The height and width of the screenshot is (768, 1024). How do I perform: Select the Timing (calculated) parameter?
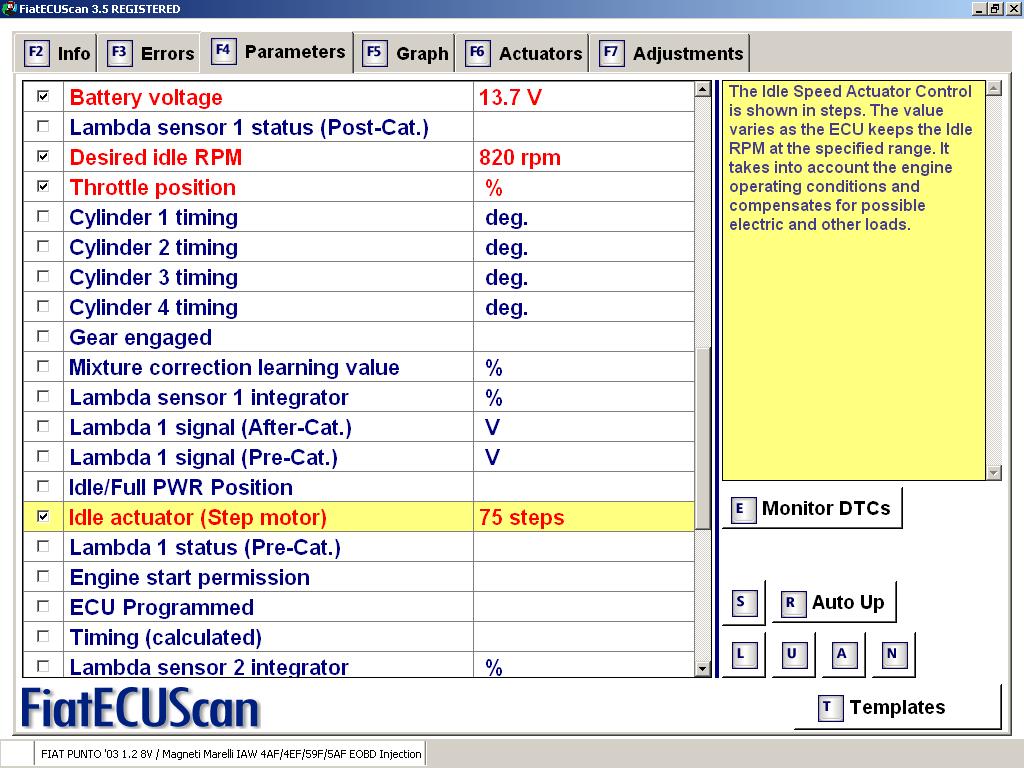pyautogui.click(x=359, y=637)
